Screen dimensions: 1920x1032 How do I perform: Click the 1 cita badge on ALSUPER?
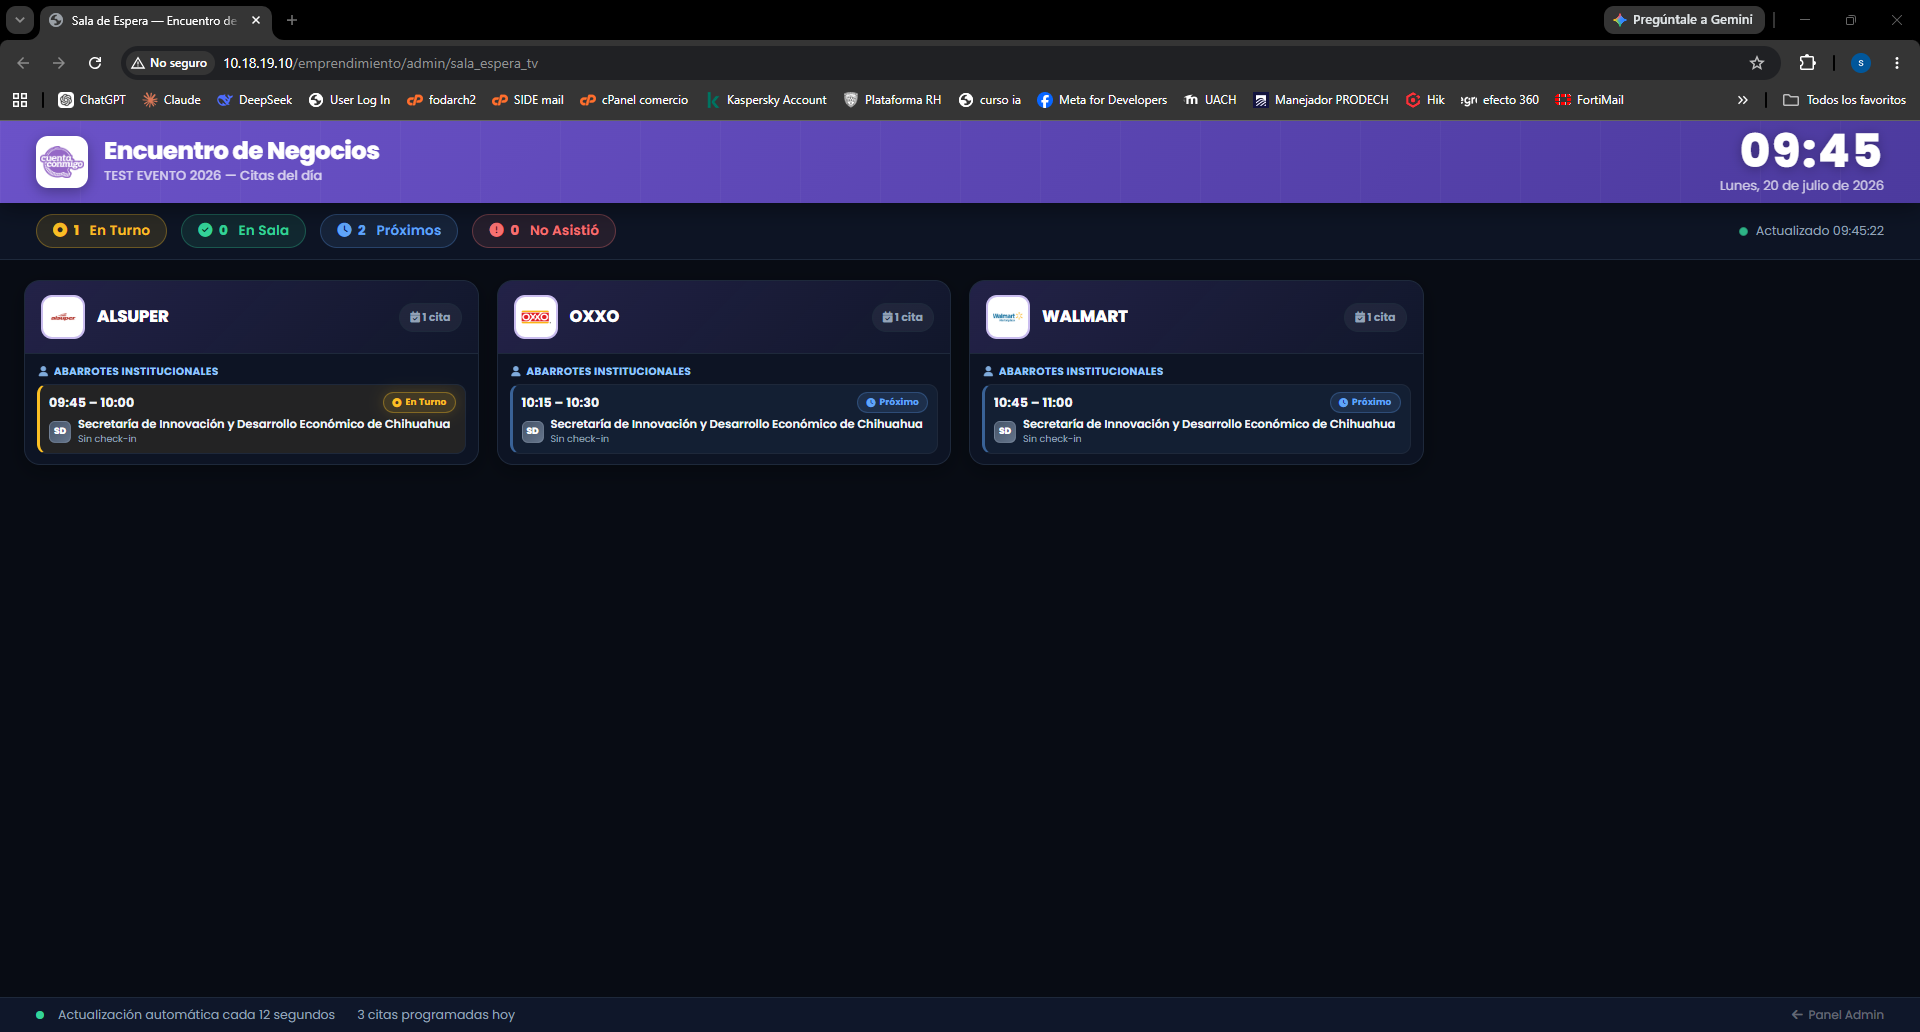pyautogui.click(x=430, y=317)
